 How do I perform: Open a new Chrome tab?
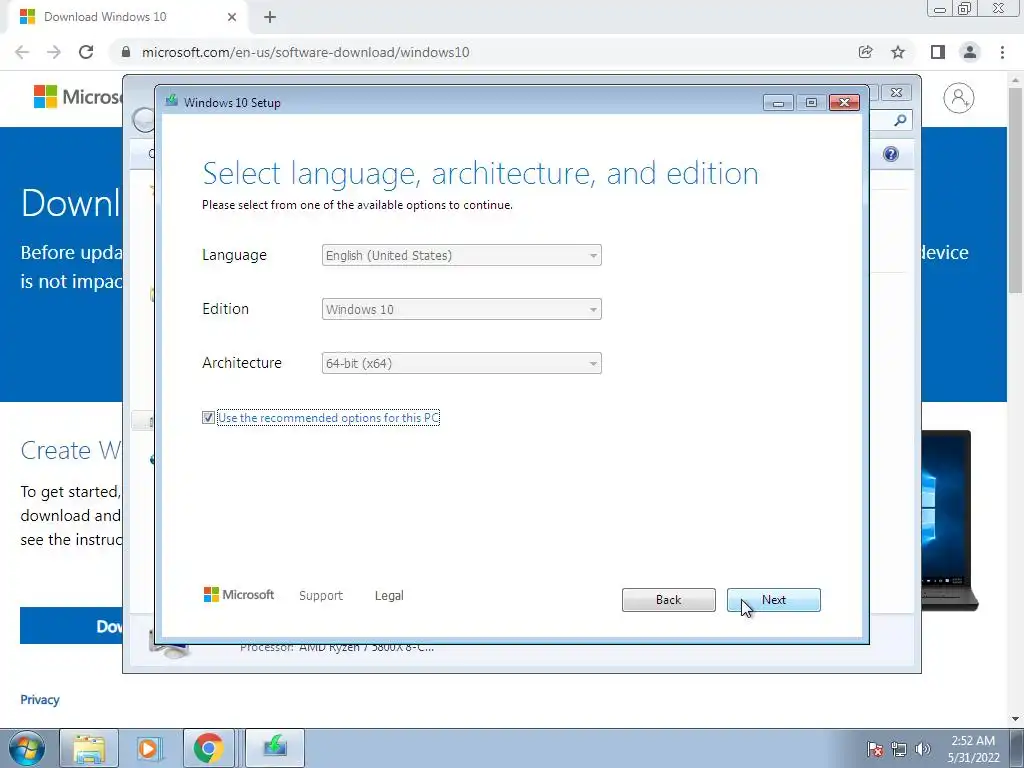tap(270, 17)
